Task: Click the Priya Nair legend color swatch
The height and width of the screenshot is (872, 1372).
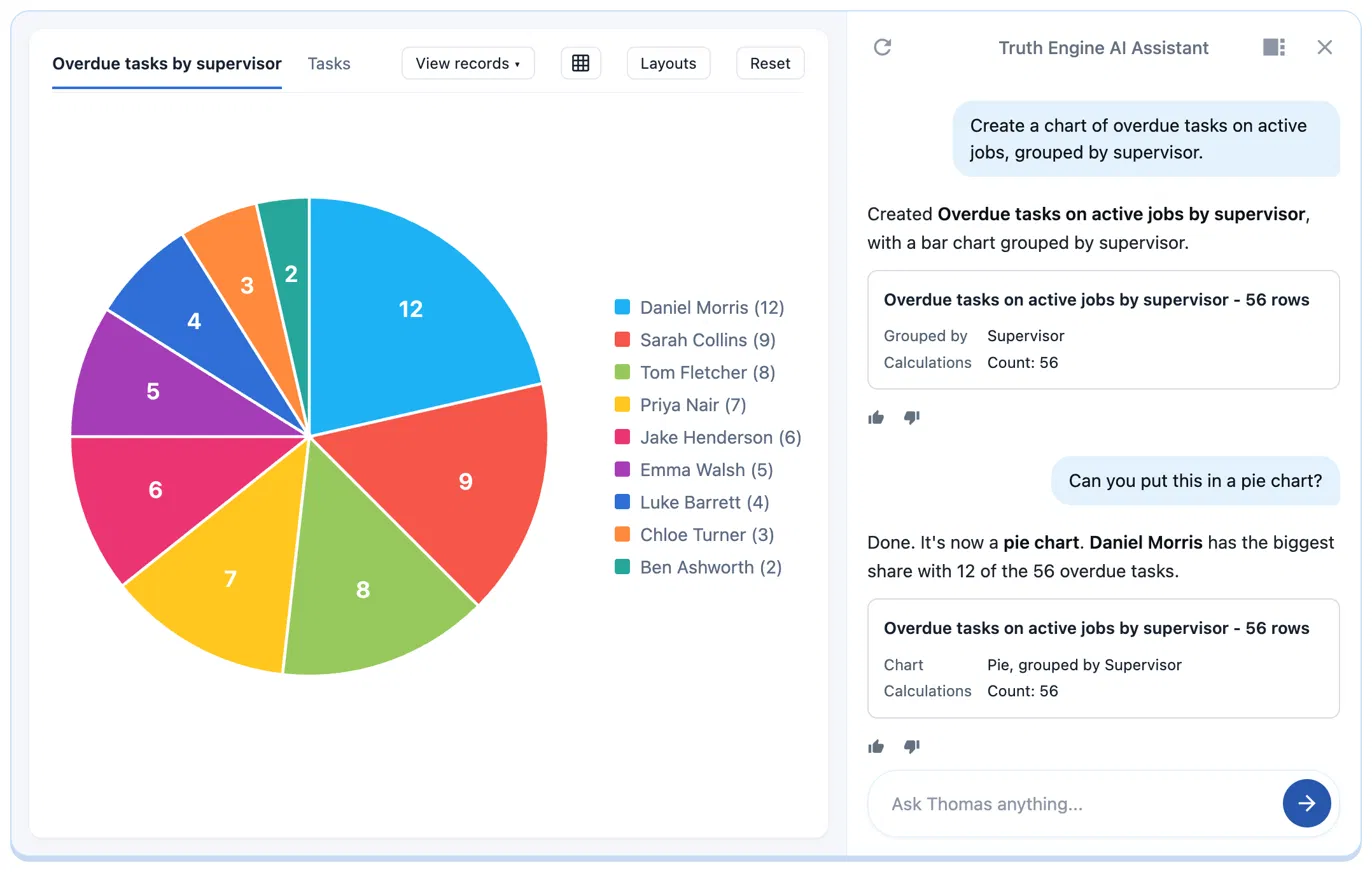Action: point(622,405)
